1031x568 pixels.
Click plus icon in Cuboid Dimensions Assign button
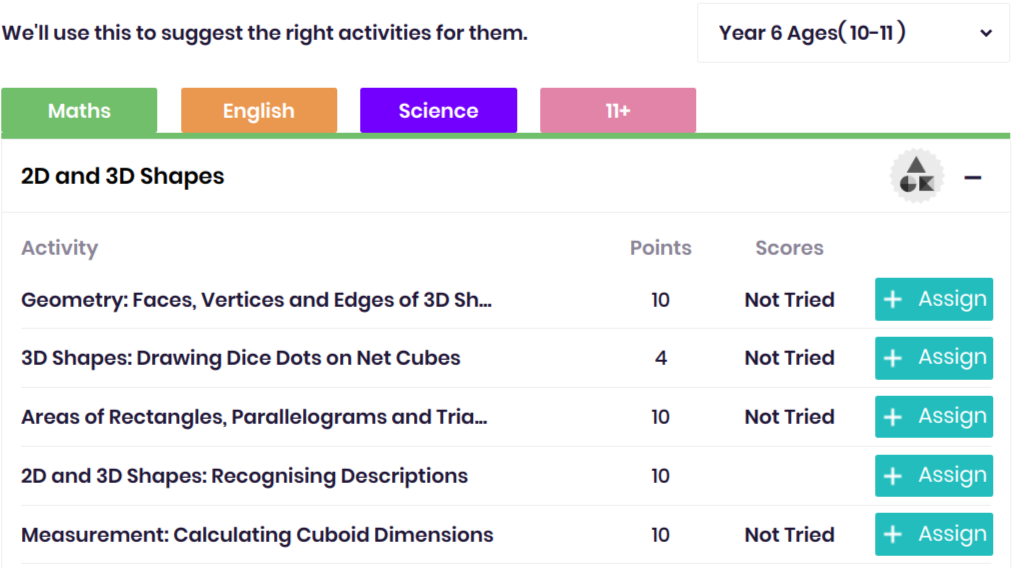click(892, 534)
